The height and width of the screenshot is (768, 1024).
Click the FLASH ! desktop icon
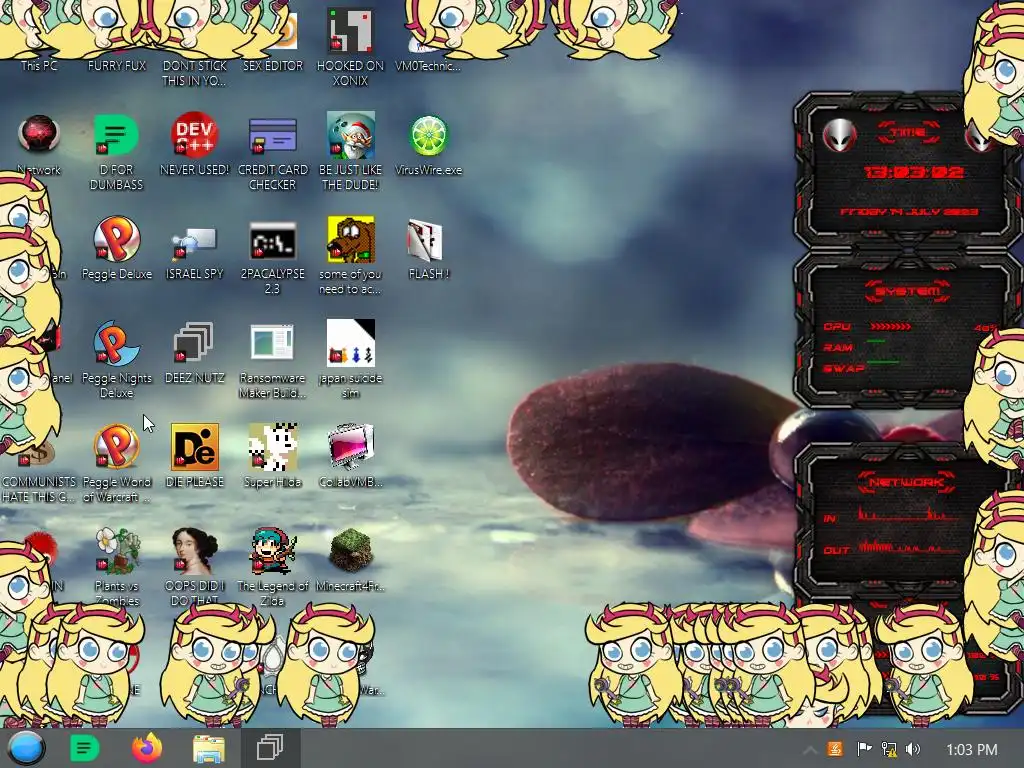[426, 240]
